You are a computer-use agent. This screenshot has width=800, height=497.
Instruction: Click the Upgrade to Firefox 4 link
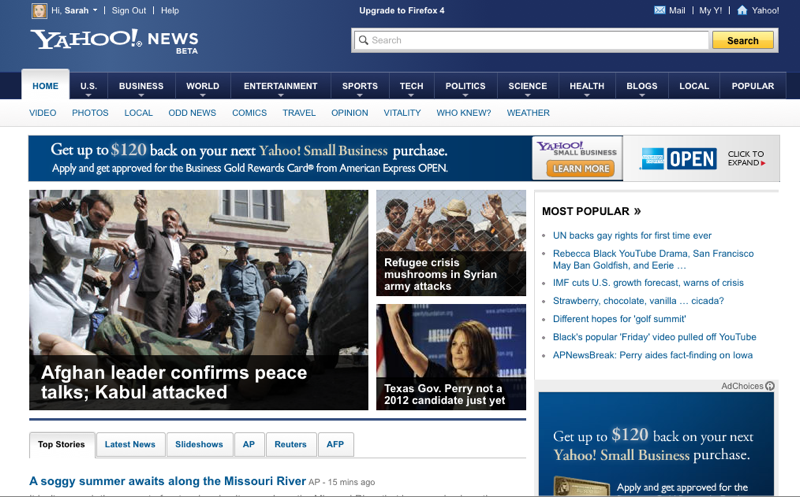[402, 10]
